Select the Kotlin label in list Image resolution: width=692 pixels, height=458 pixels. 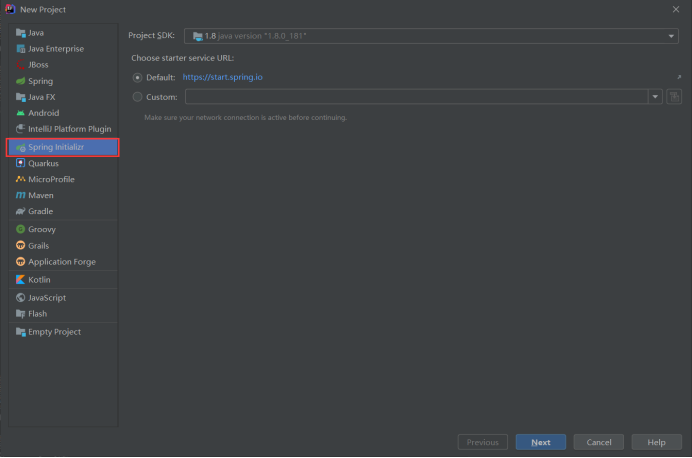39,280
